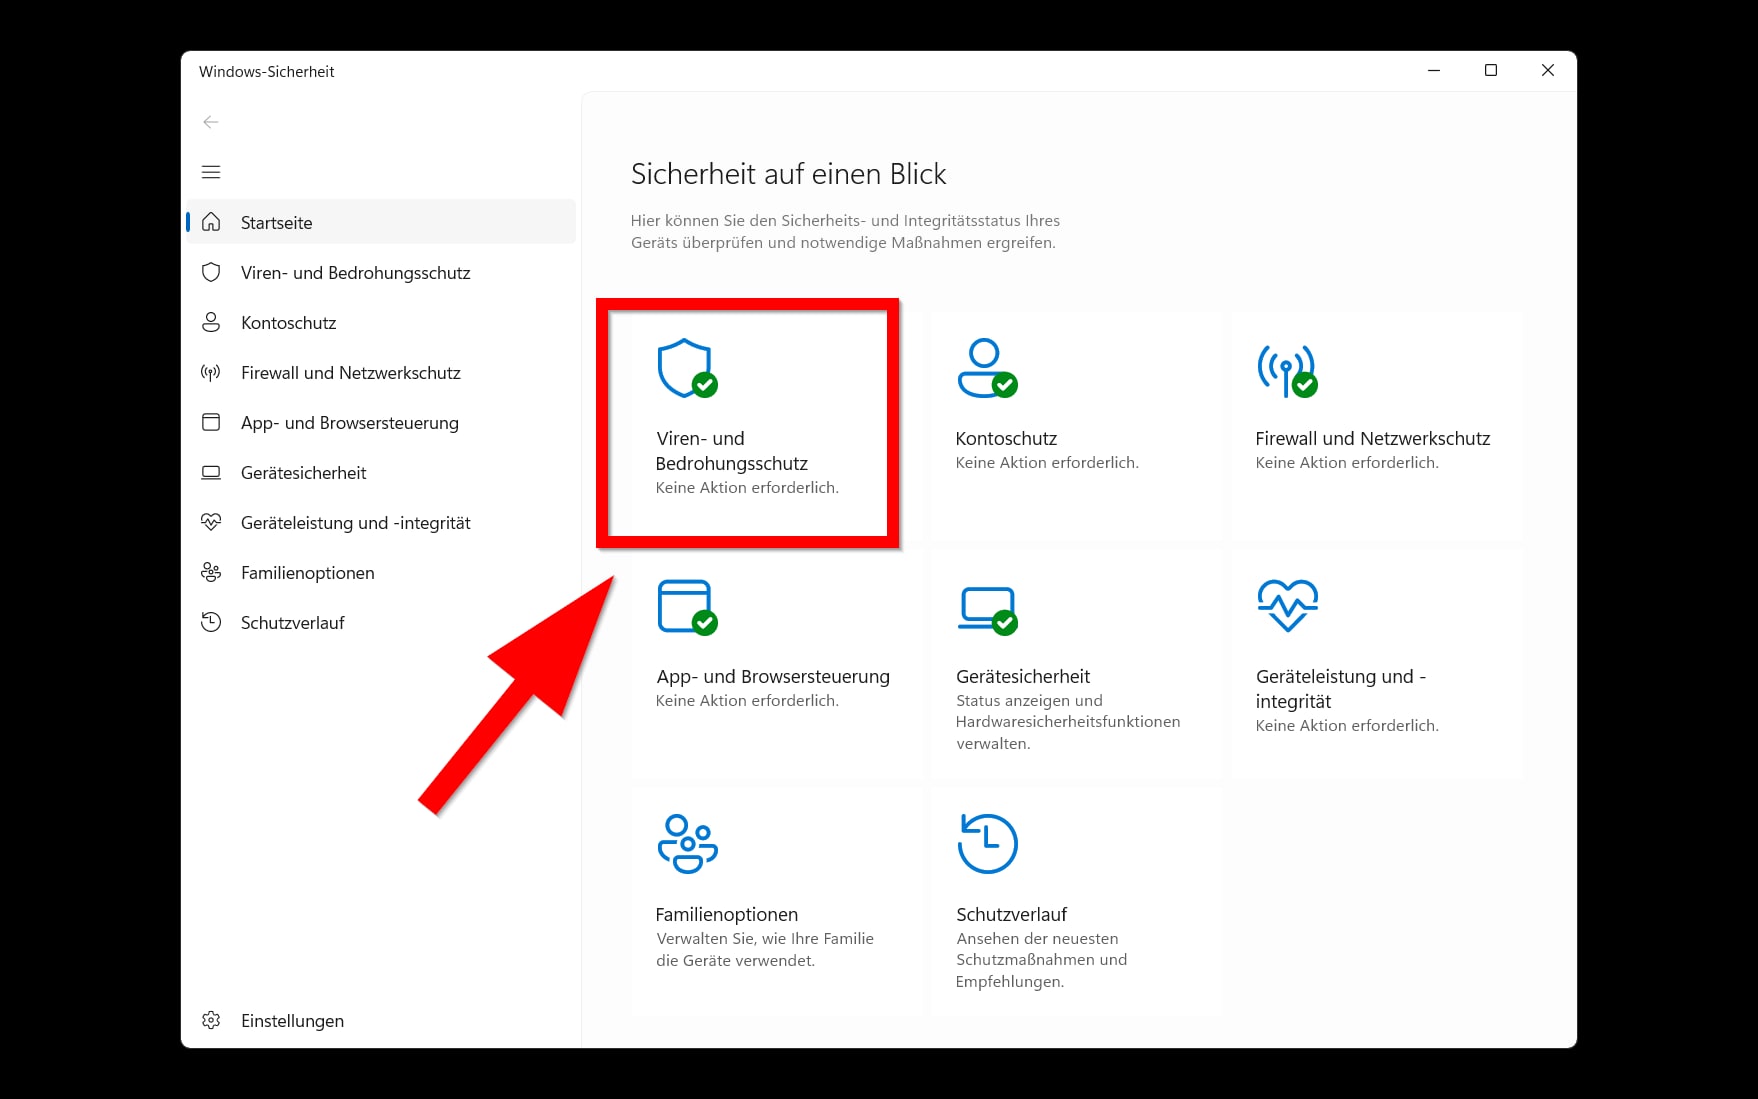Click 'Sicherheit auf einen Blick' heading
This screenshot has height=1099, width=1758.
point(788,174)
